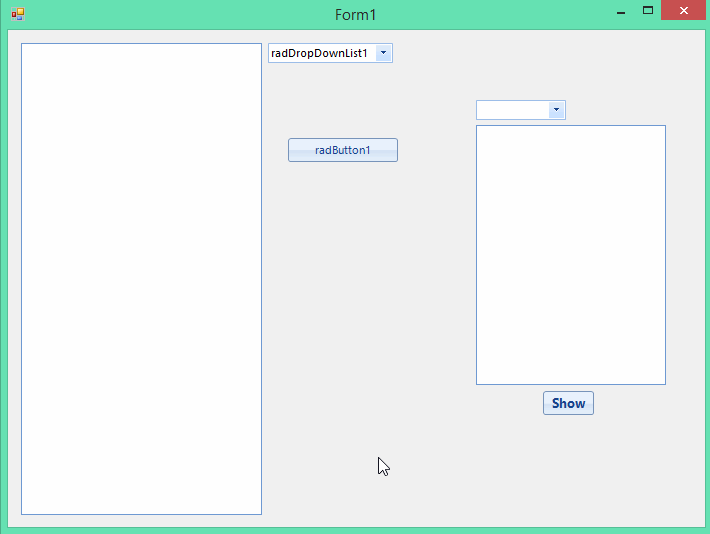Click inside the right list box near its bottom edge
Image resolution: width=710 pixels, height=534 pixels.
pyautogui.click(x=571, y=376)
